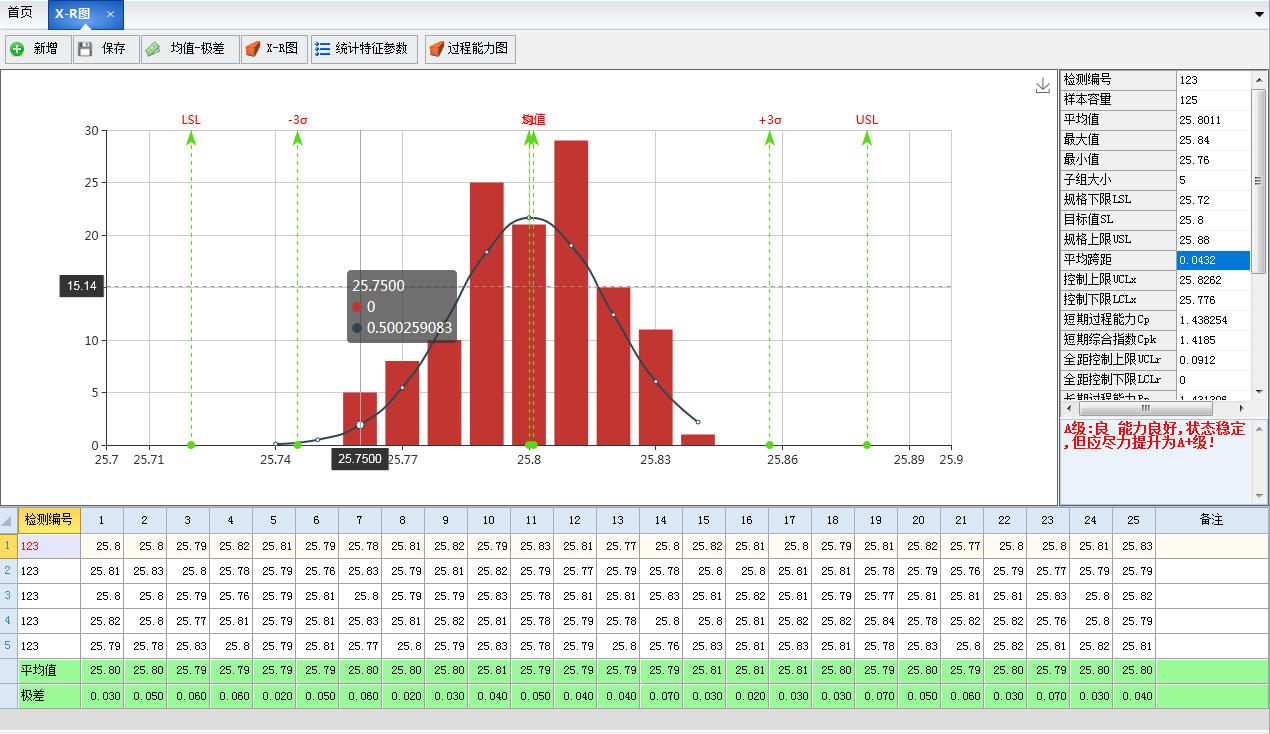Click the 目标值SL value 25.8
Image resolution: width=1270 pixels, height=734 pixels.
tap(1213, 220)
